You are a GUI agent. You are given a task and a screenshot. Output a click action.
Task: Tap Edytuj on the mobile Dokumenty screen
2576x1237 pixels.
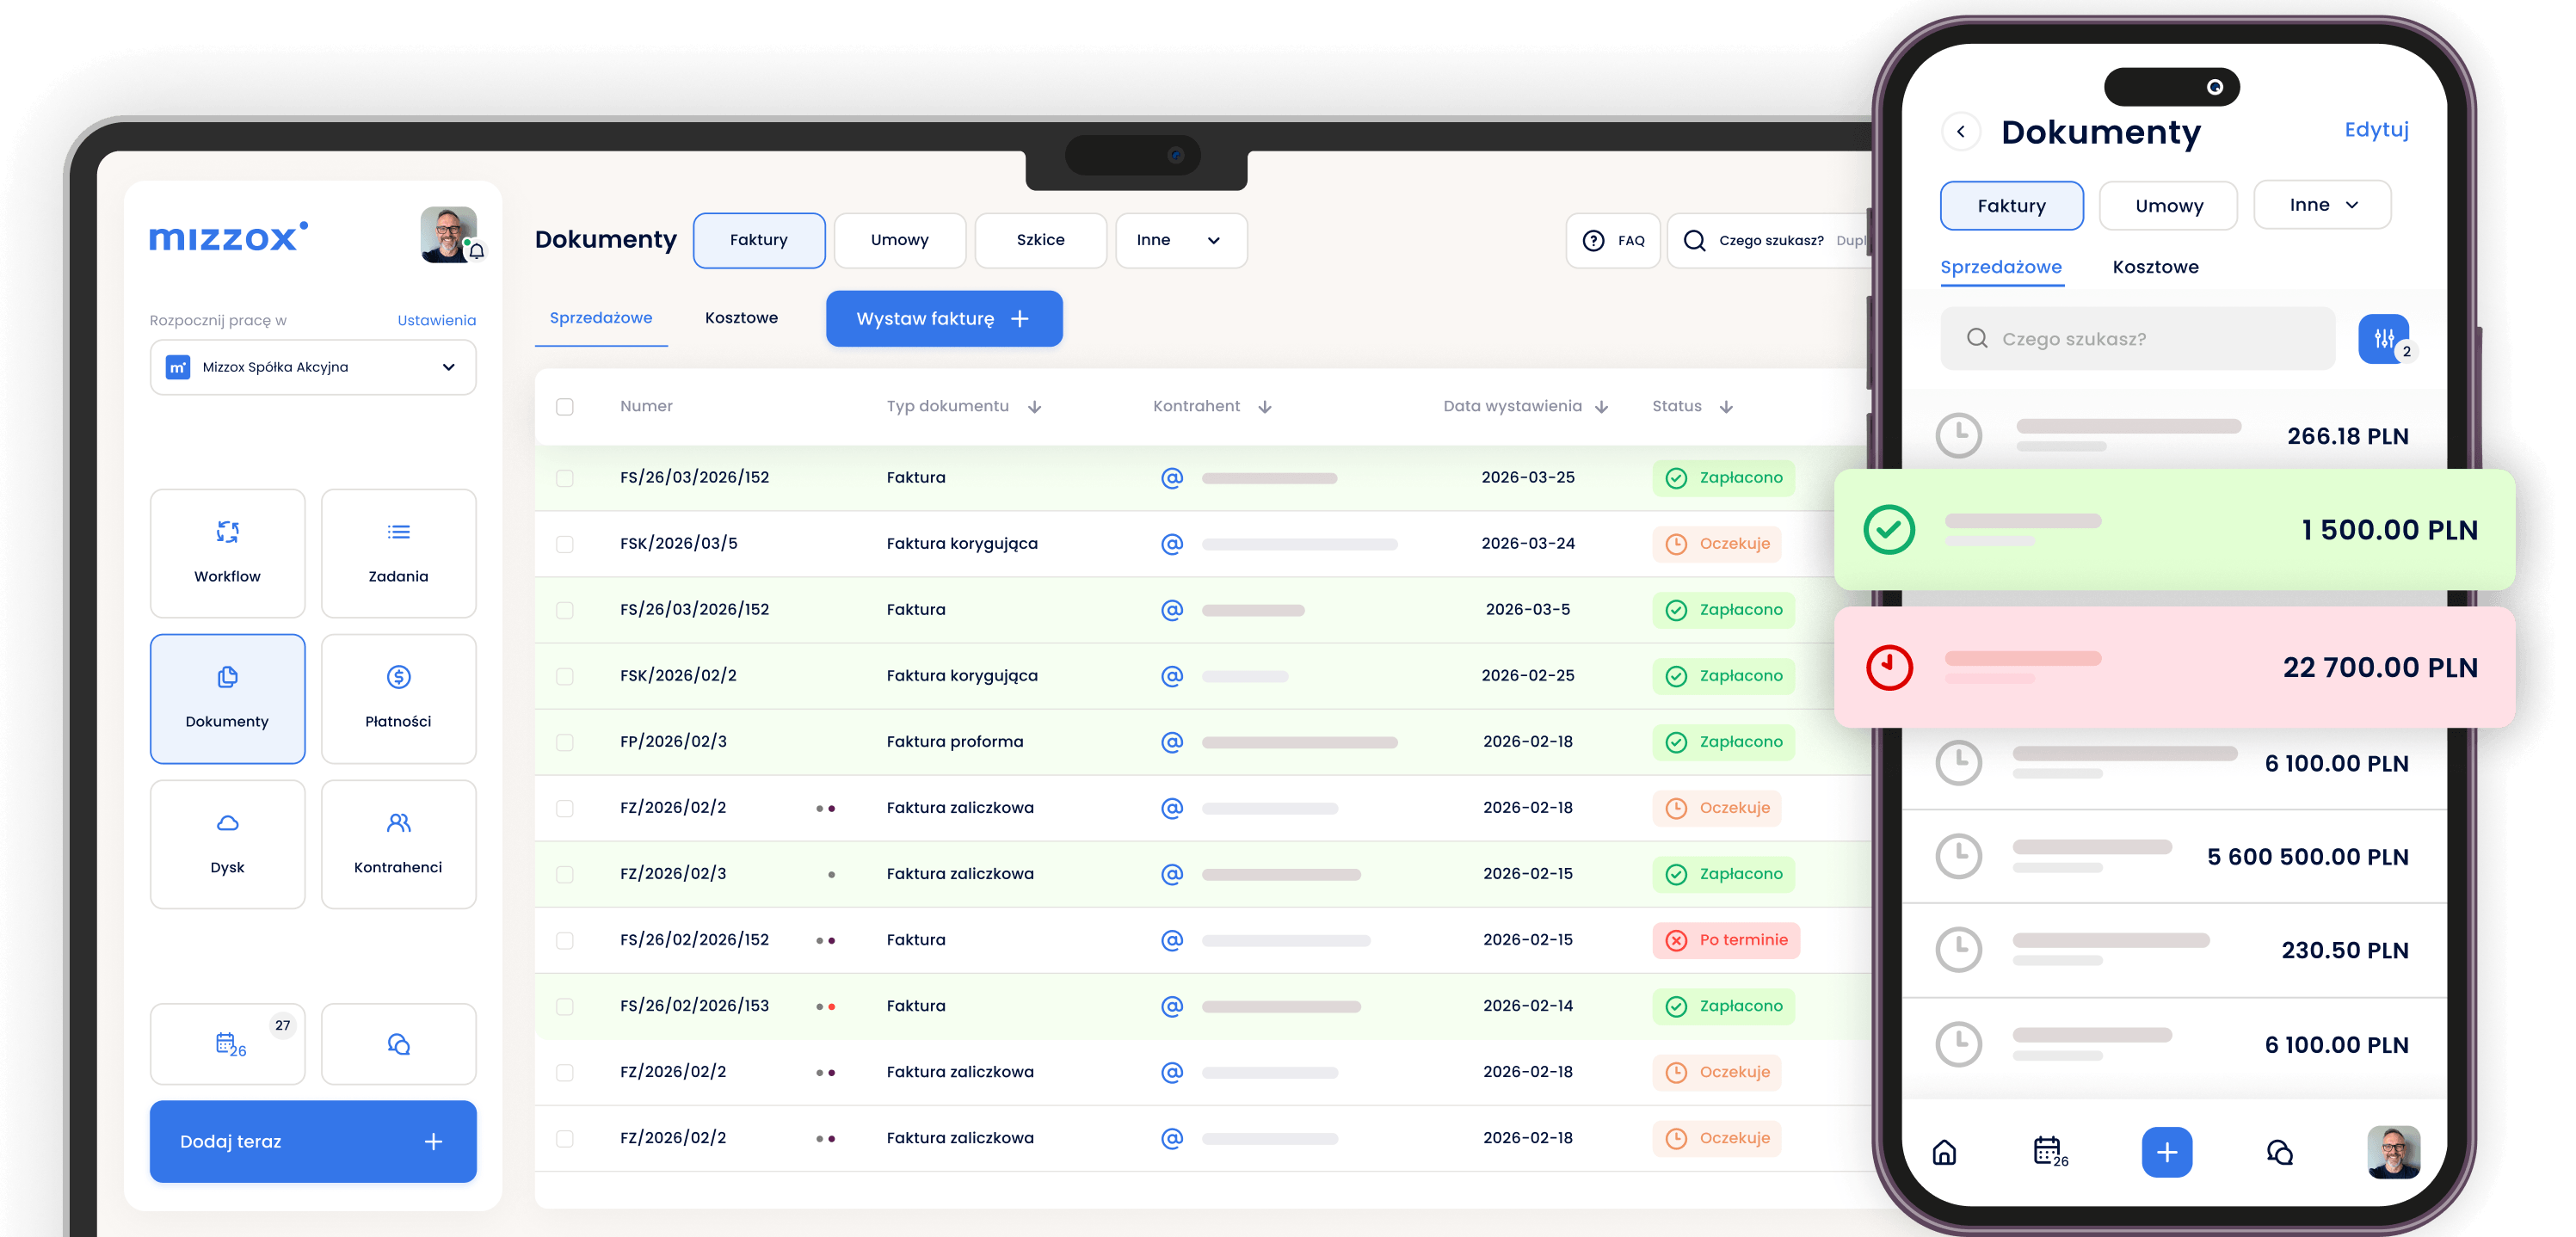2376,129
